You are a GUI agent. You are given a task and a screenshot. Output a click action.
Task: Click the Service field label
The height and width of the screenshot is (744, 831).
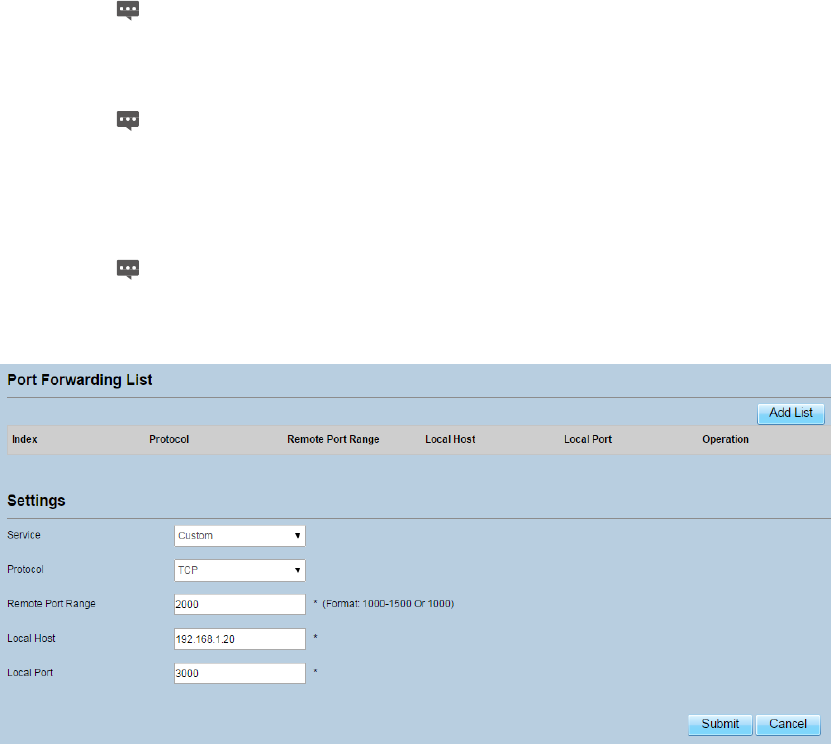click(24, 535)
